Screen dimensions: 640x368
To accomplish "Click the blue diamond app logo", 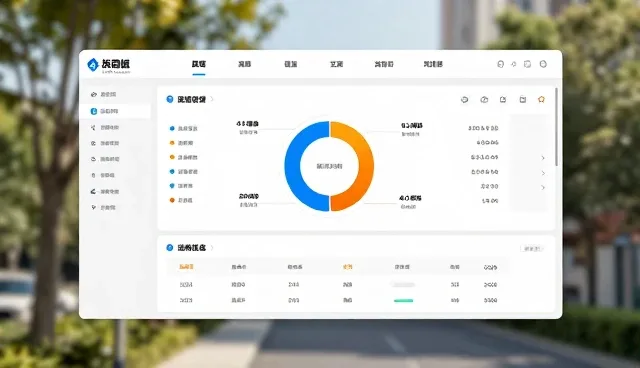I will point(93,64).
